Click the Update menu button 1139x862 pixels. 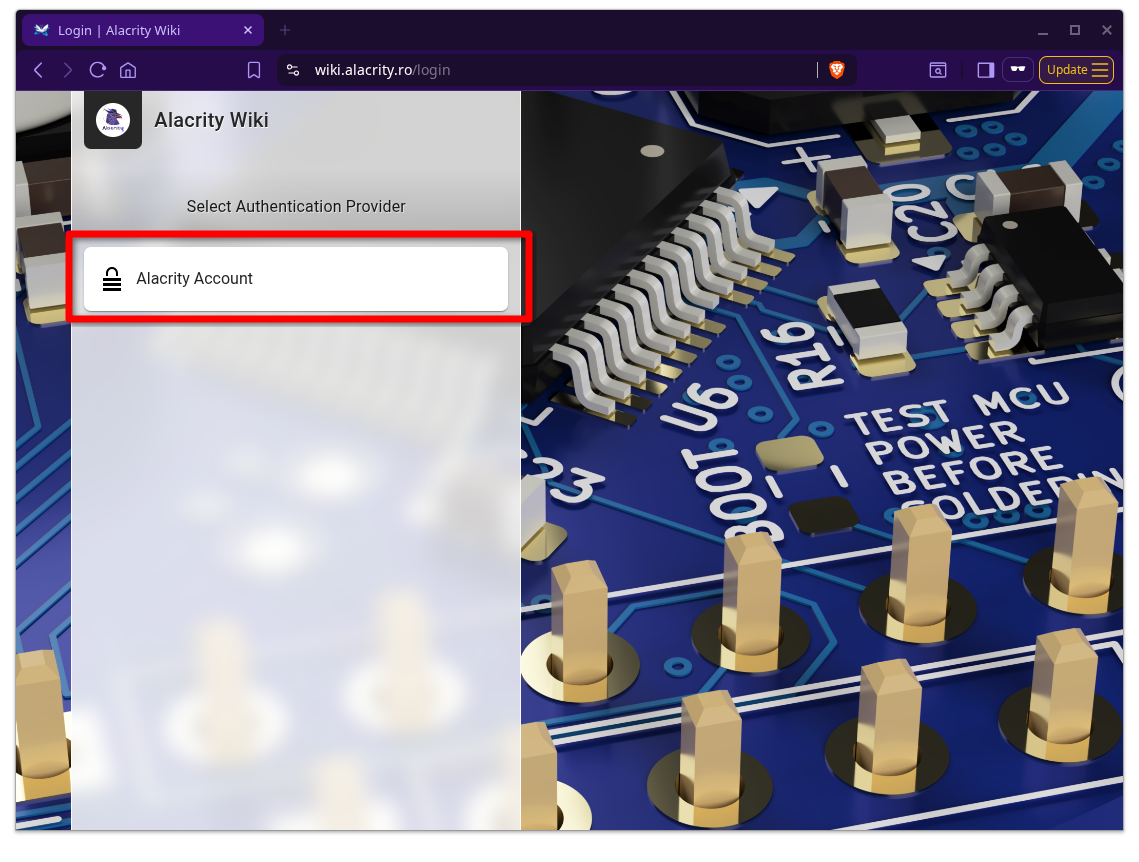1076,70
